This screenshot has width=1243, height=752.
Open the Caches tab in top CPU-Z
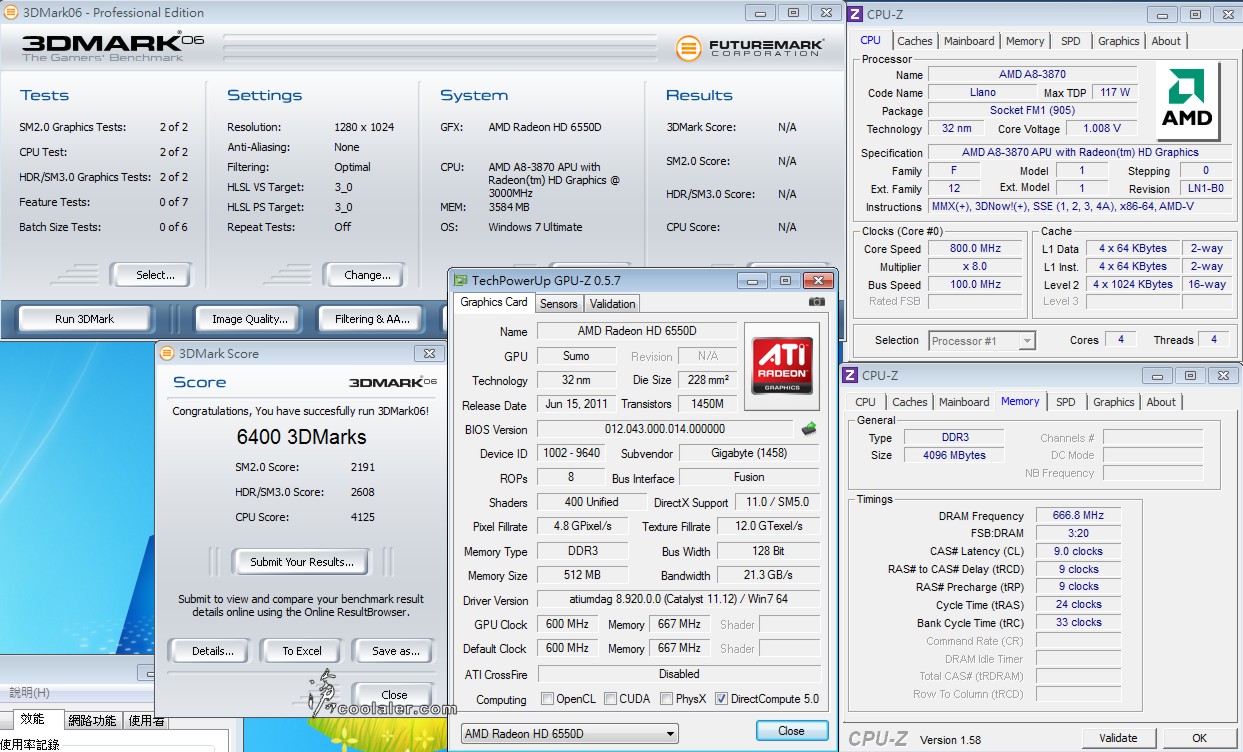click(x=914, y=41)
